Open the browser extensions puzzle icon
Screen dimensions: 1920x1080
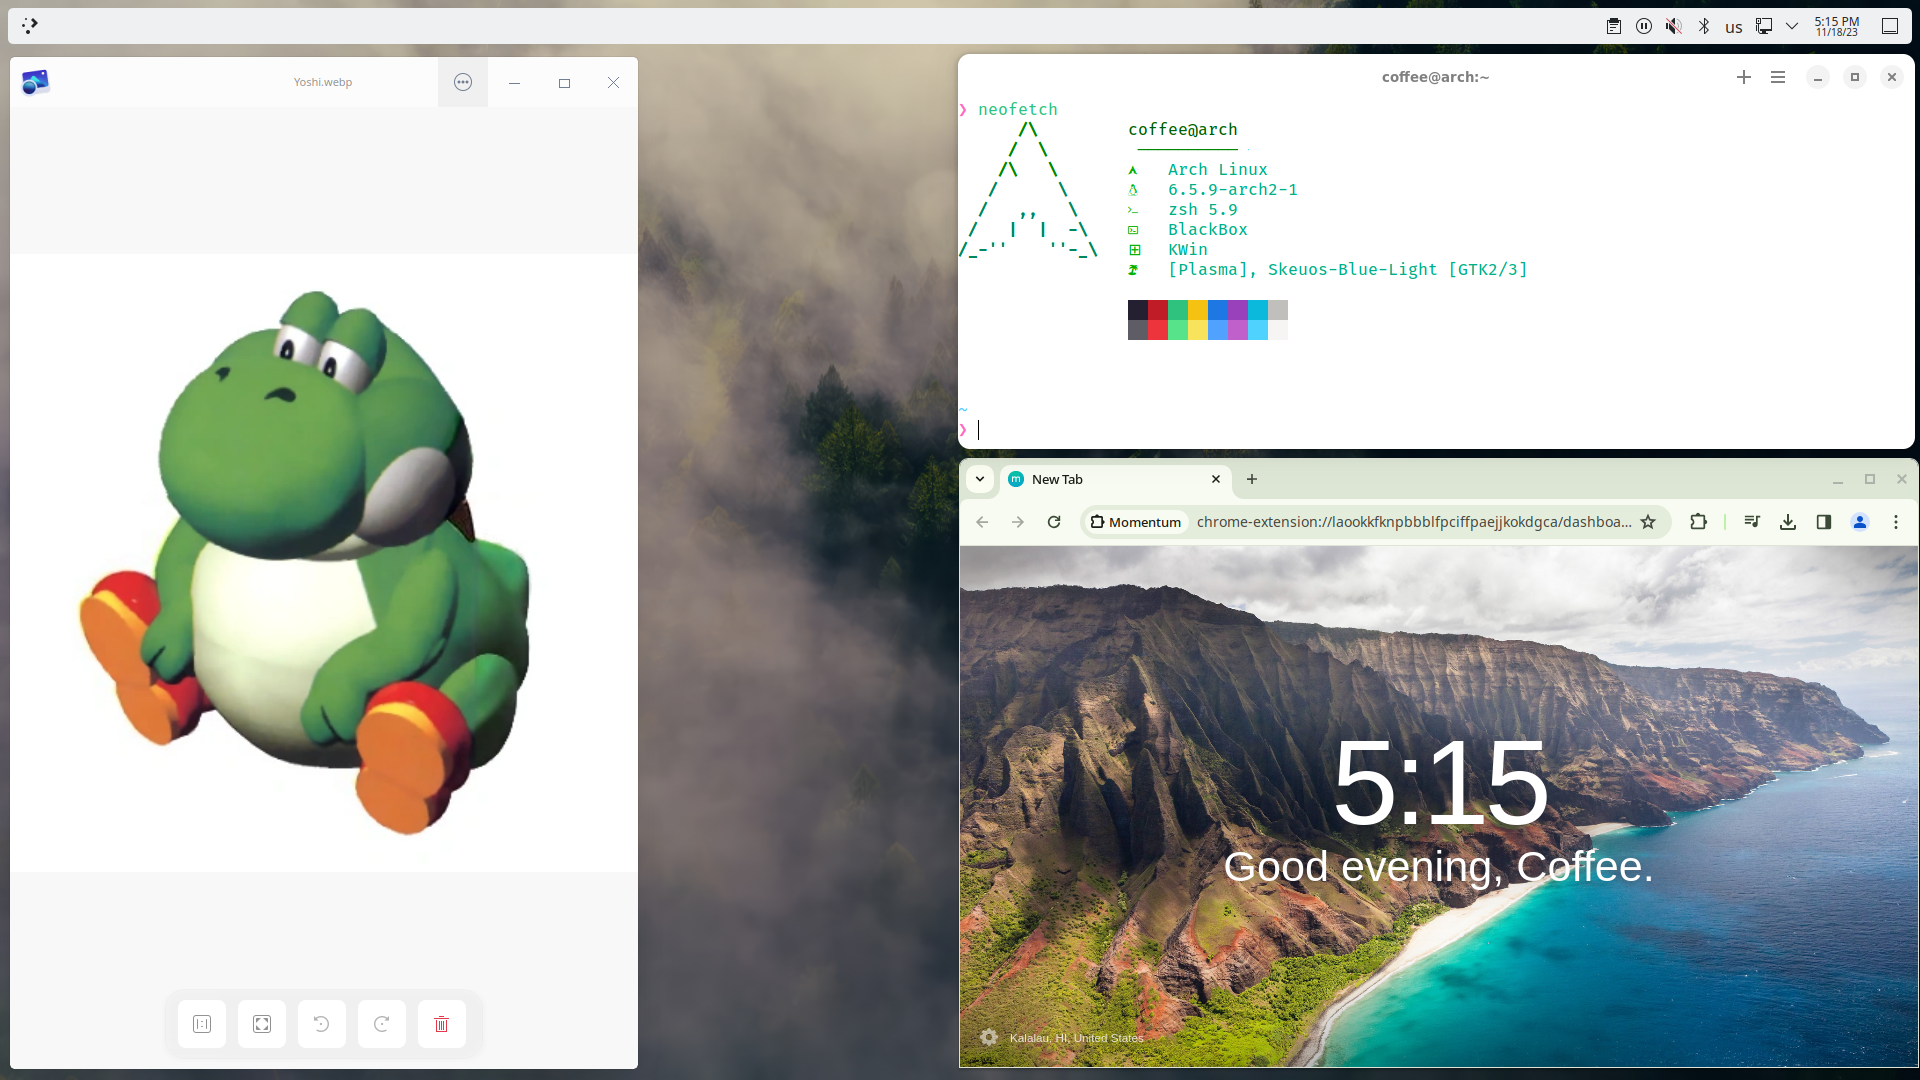pos(1698,522)
